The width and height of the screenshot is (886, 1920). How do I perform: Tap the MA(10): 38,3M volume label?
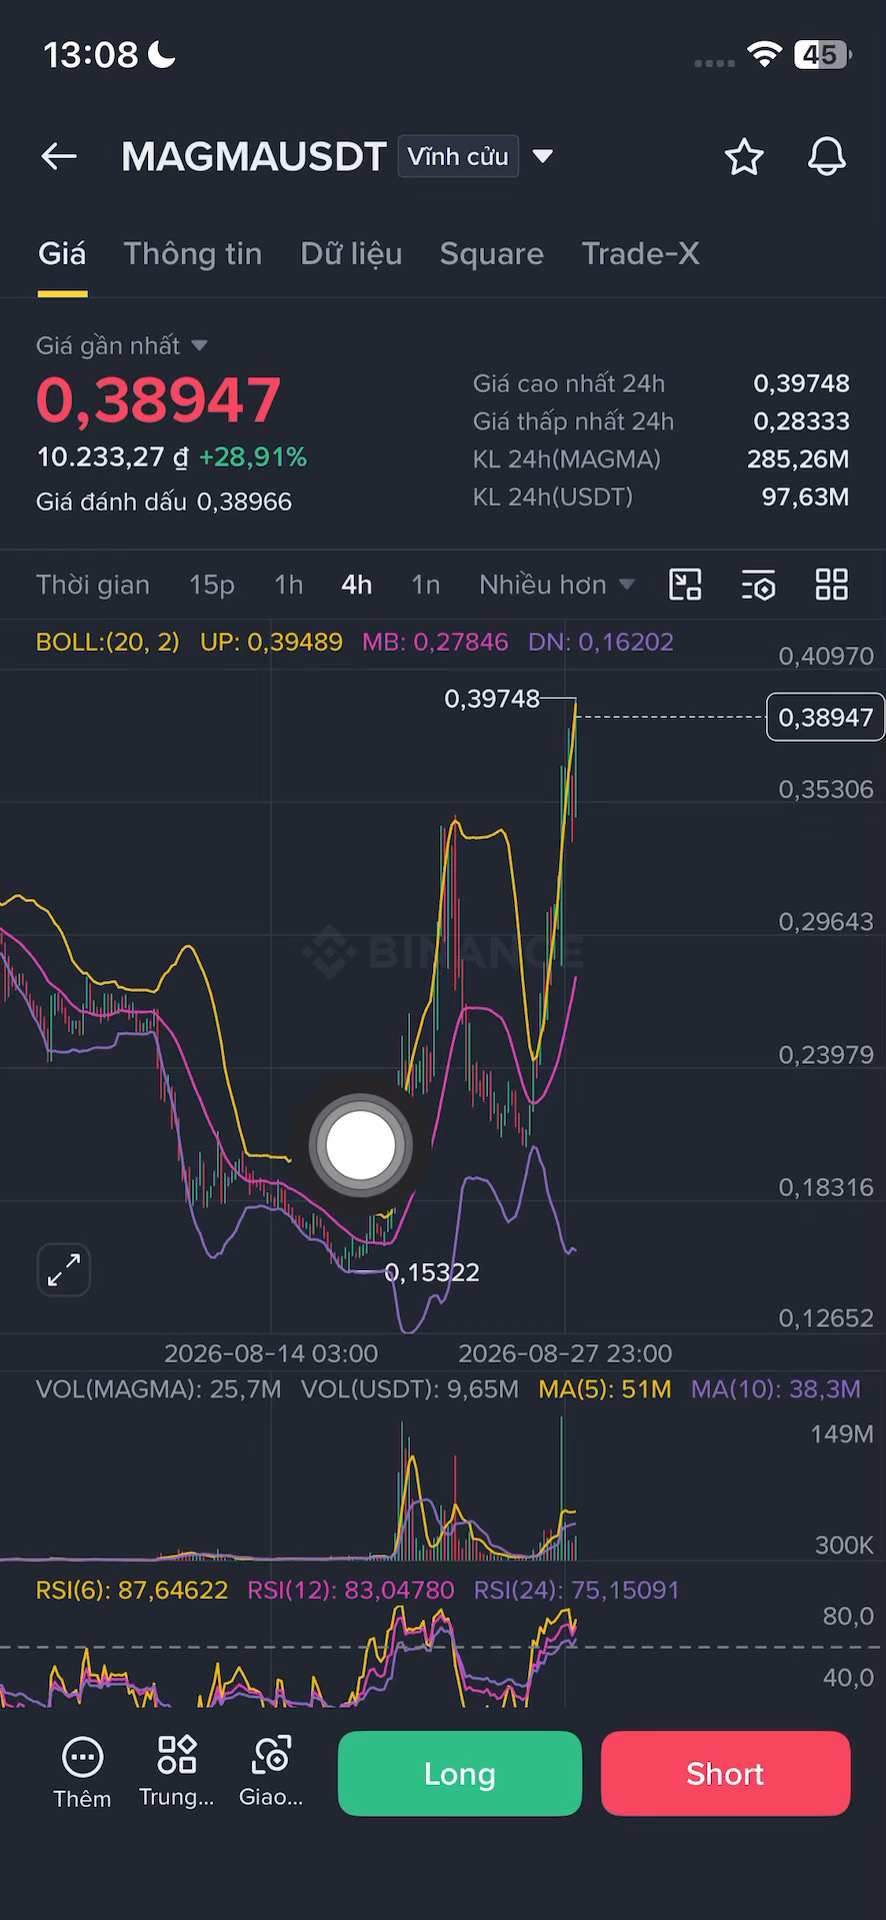tap(776, 1388)
